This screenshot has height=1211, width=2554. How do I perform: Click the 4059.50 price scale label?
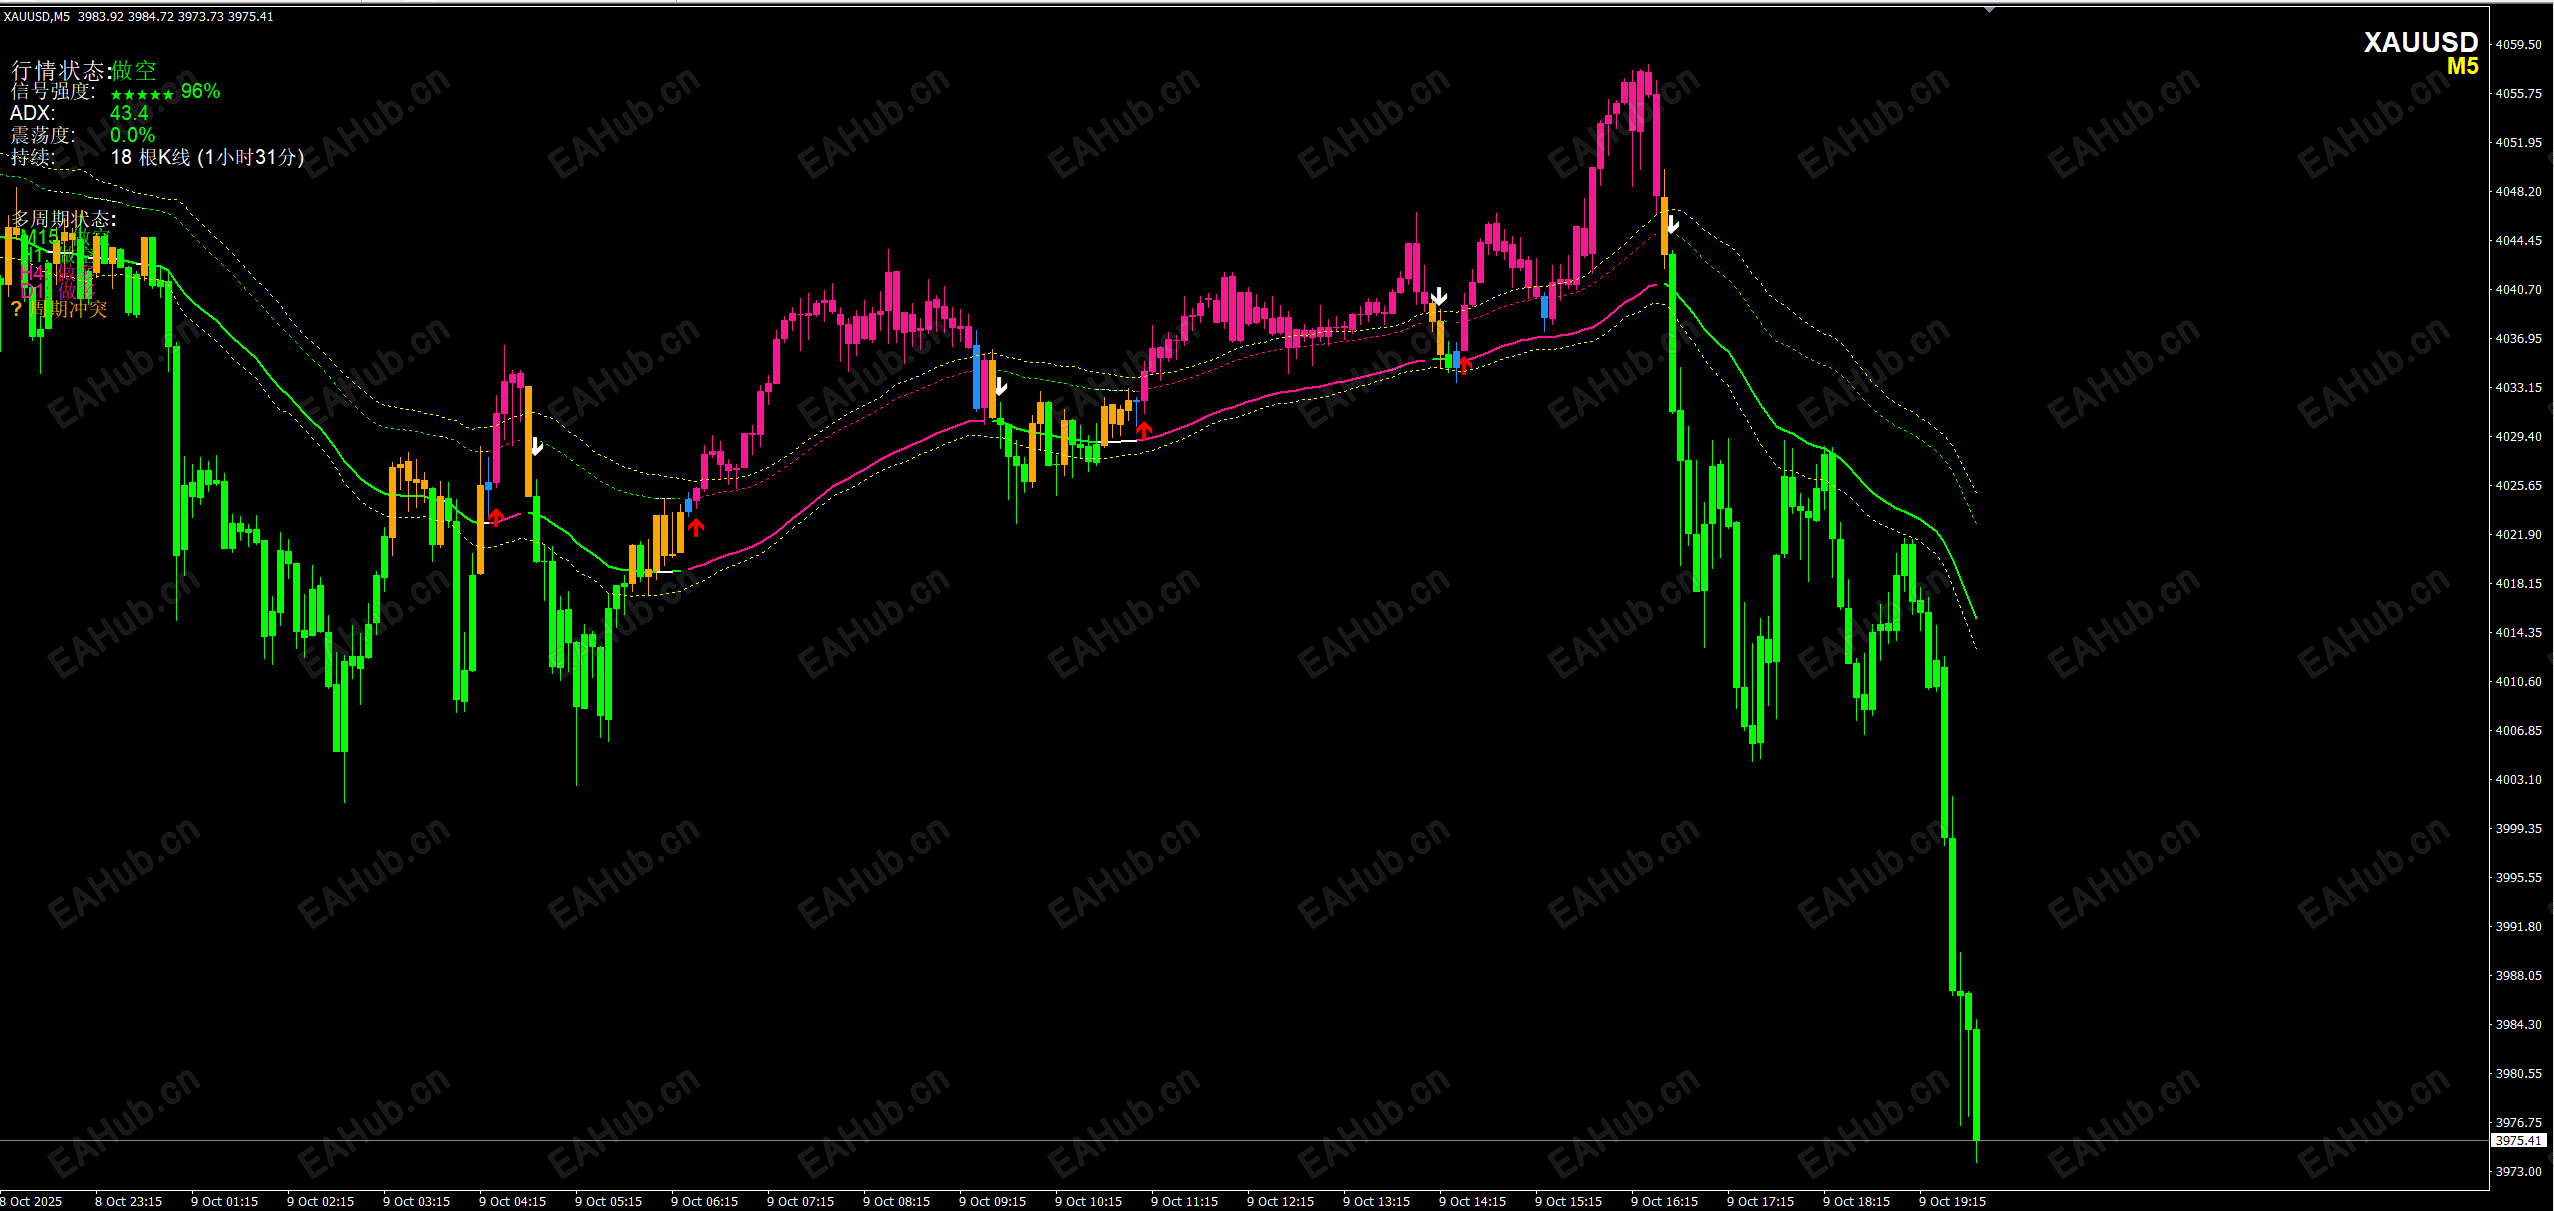click(2517, 44)
